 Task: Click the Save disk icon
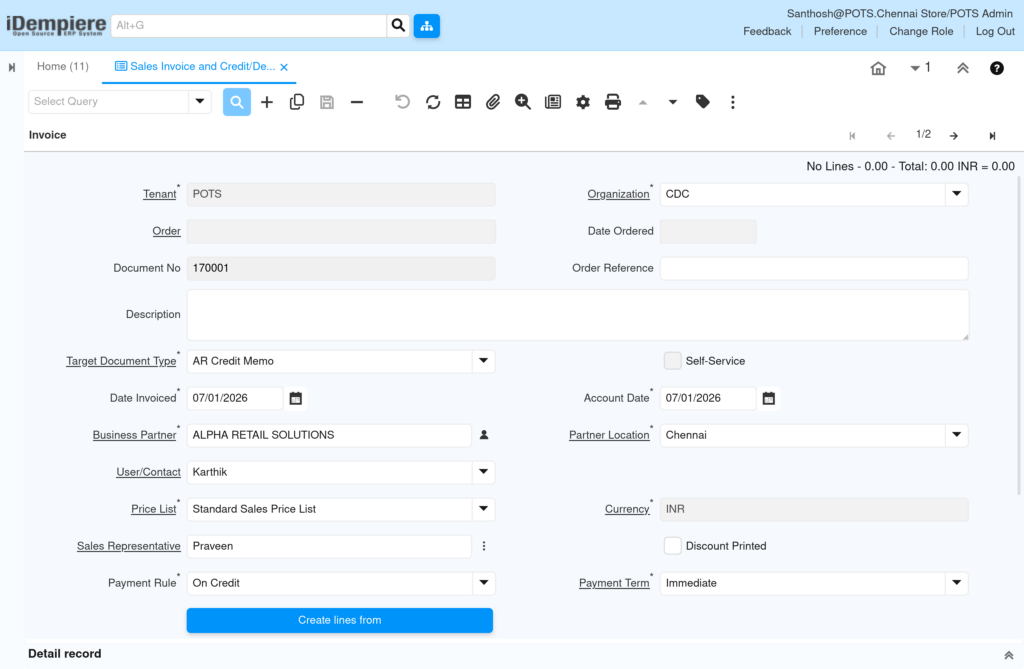pos(327,102)
